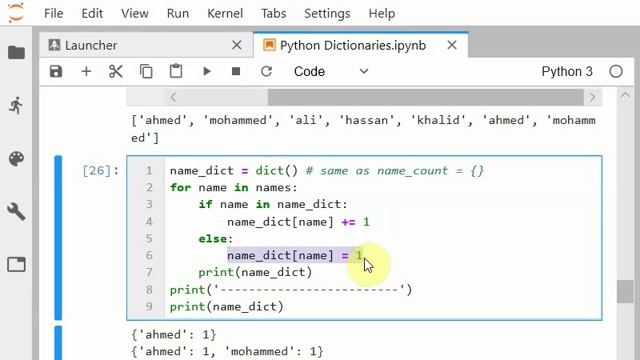The width and height of the screenshot is (640, 360).
Task: Click the kernel status circle indicator
Action: point(616,71)
